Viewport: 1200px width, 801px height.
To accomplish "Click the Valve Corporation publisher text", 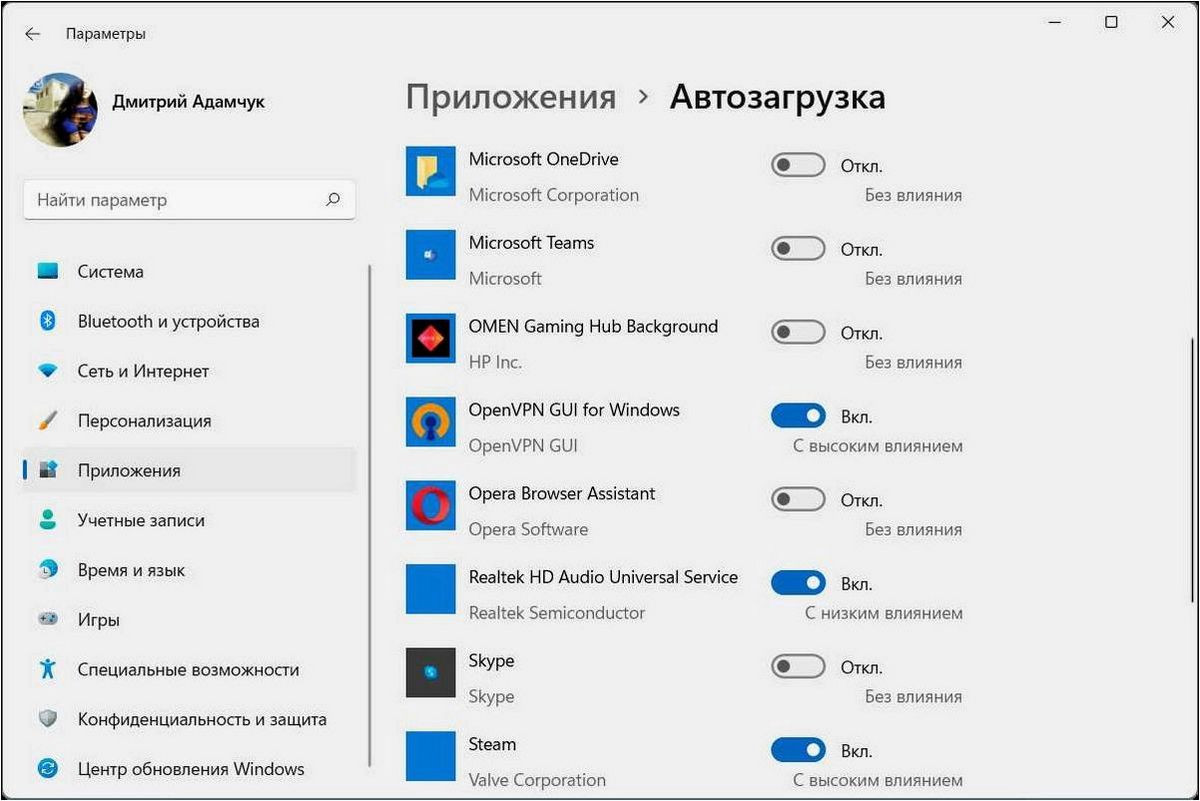I will point(537,780).
